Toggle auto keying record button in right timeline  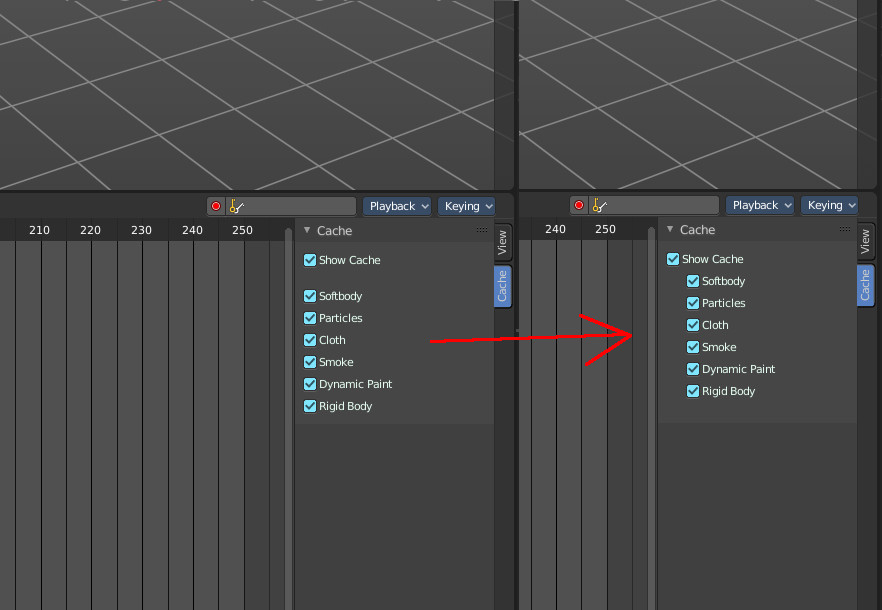579,205
